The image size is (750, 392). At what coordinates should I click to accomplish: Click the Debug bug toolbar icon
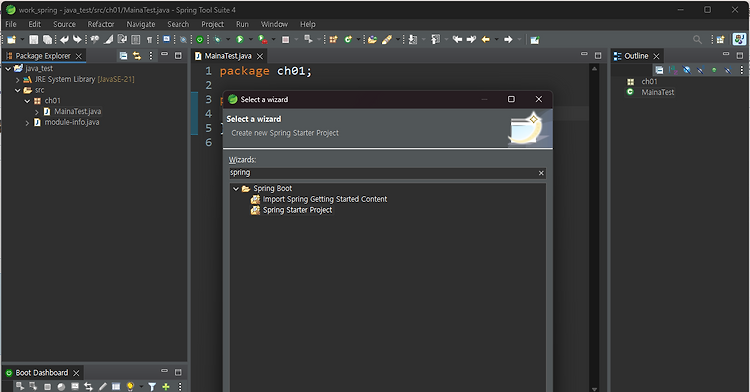coord(218,40)
